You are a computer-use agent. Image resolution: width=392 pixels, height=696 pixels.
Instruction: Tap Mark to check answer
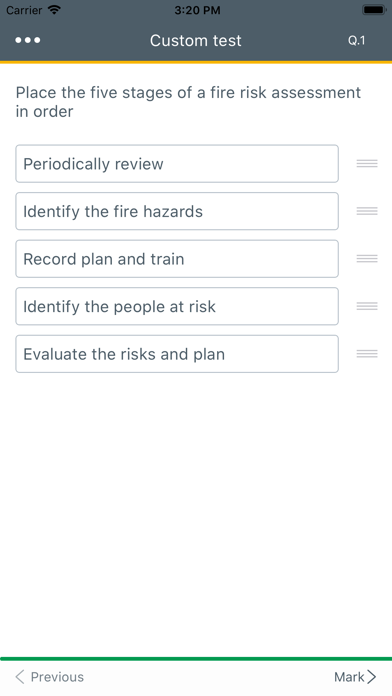(355, 677)
